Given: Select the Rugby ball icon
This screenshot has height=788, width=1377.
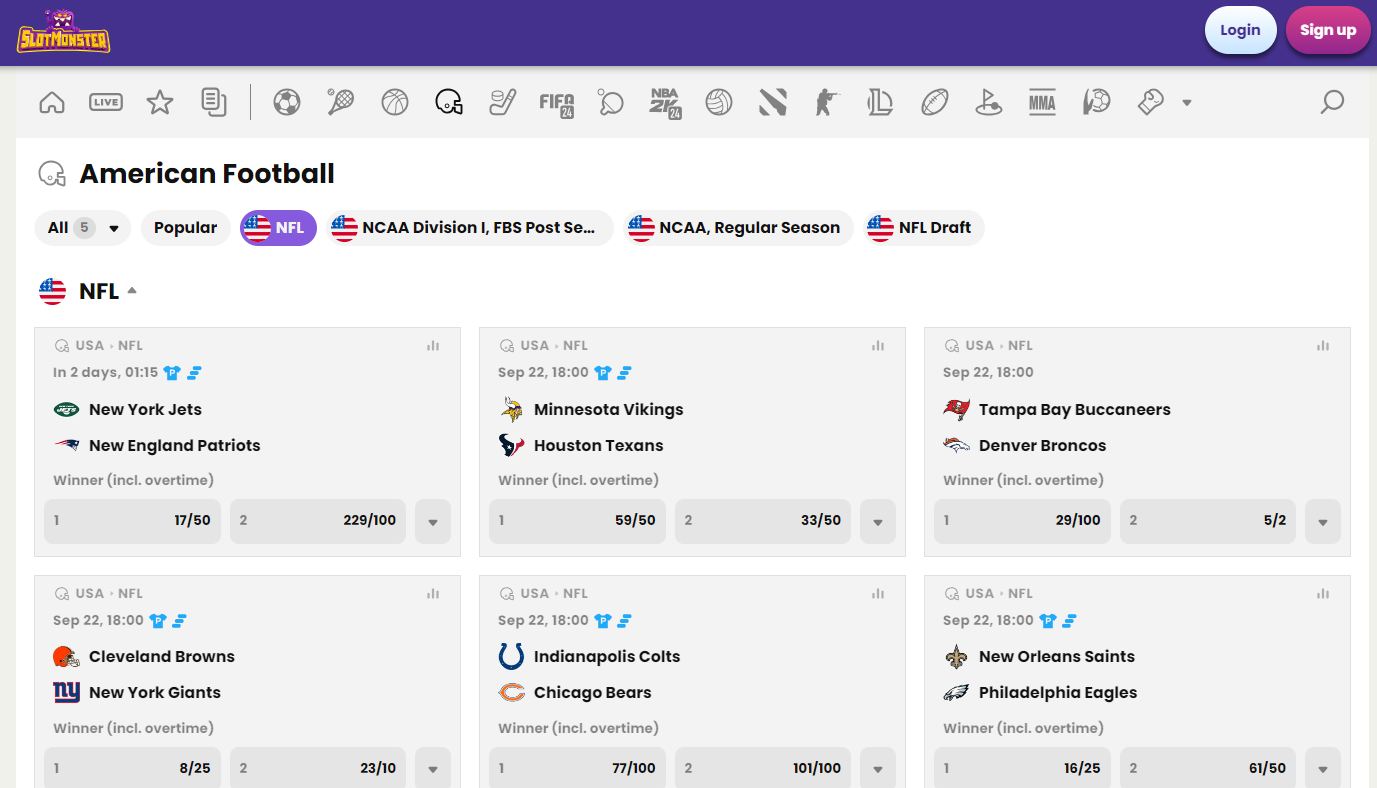Looking at the screenshot, I should click(x=935, y=102).
